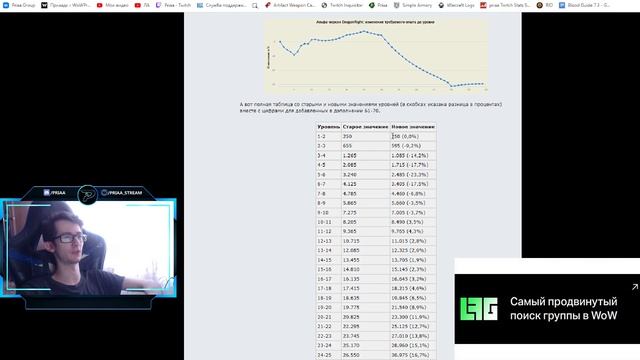Open the Priaa Group bookmark icon
This screenshot has height=360, width=640.
click(6, 5)
